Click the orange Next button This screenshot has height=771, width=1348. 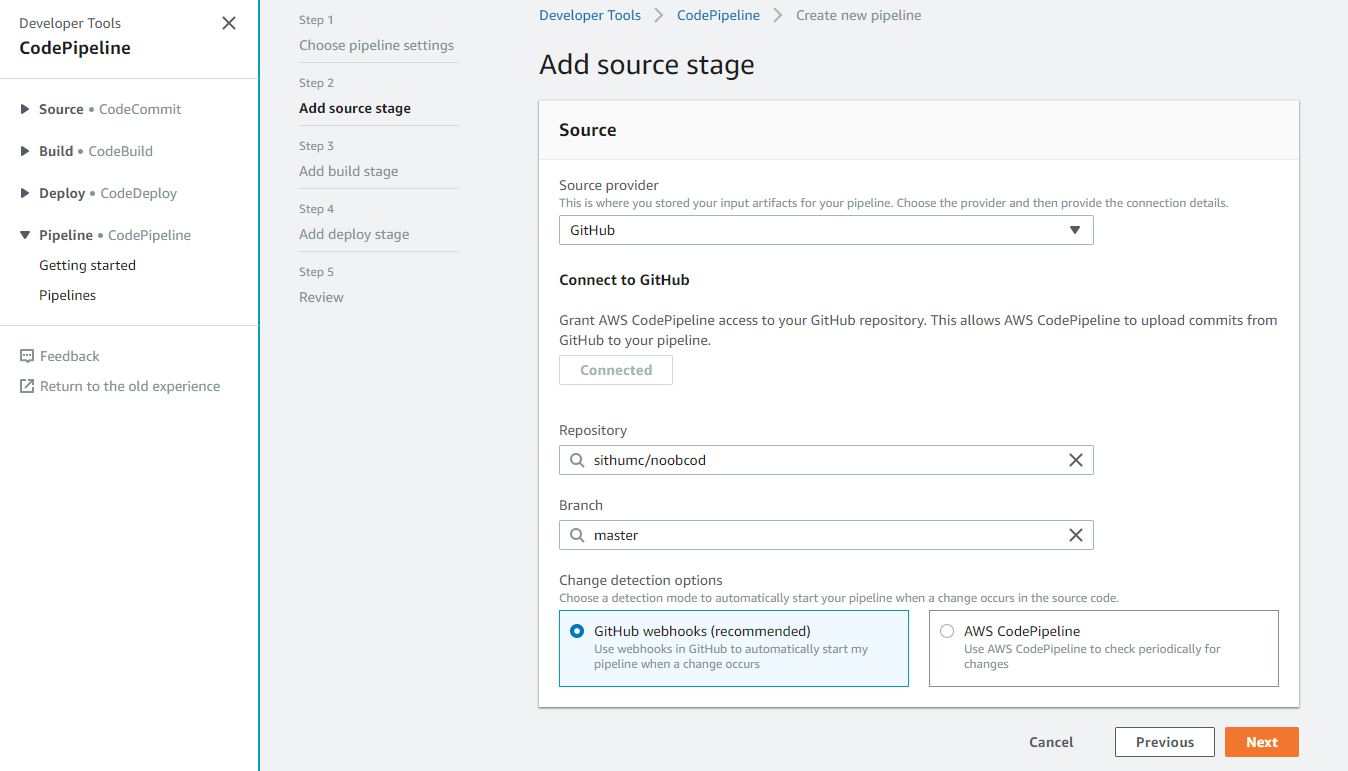(1261, 742)
